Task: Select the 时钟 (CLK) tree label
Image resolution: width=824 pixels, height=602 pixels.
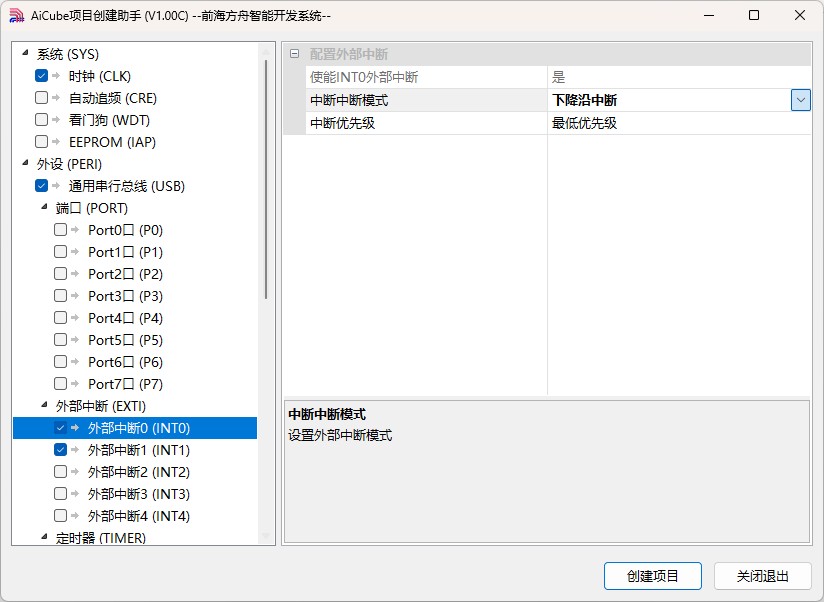Action: [99, 76]
